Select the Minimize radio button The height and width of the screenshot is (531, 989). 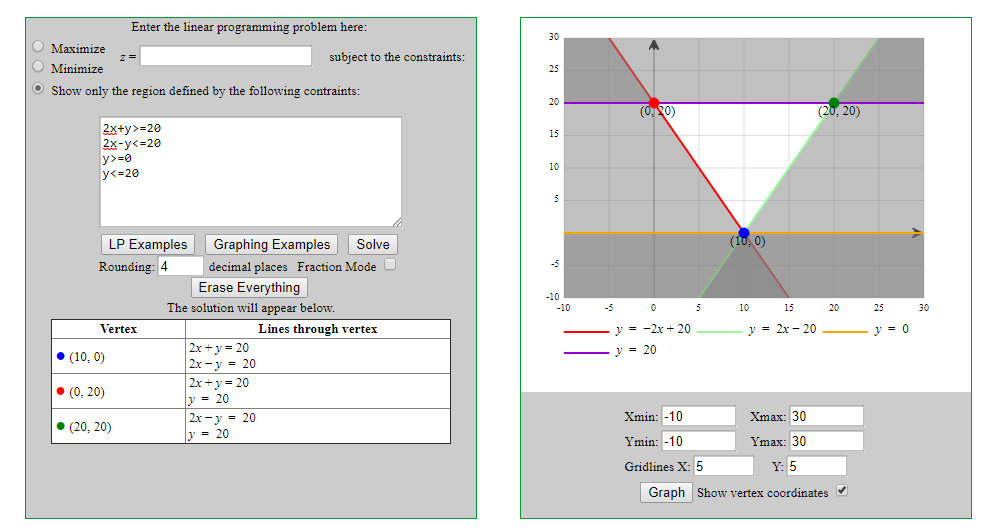click(x=38, y=67)
